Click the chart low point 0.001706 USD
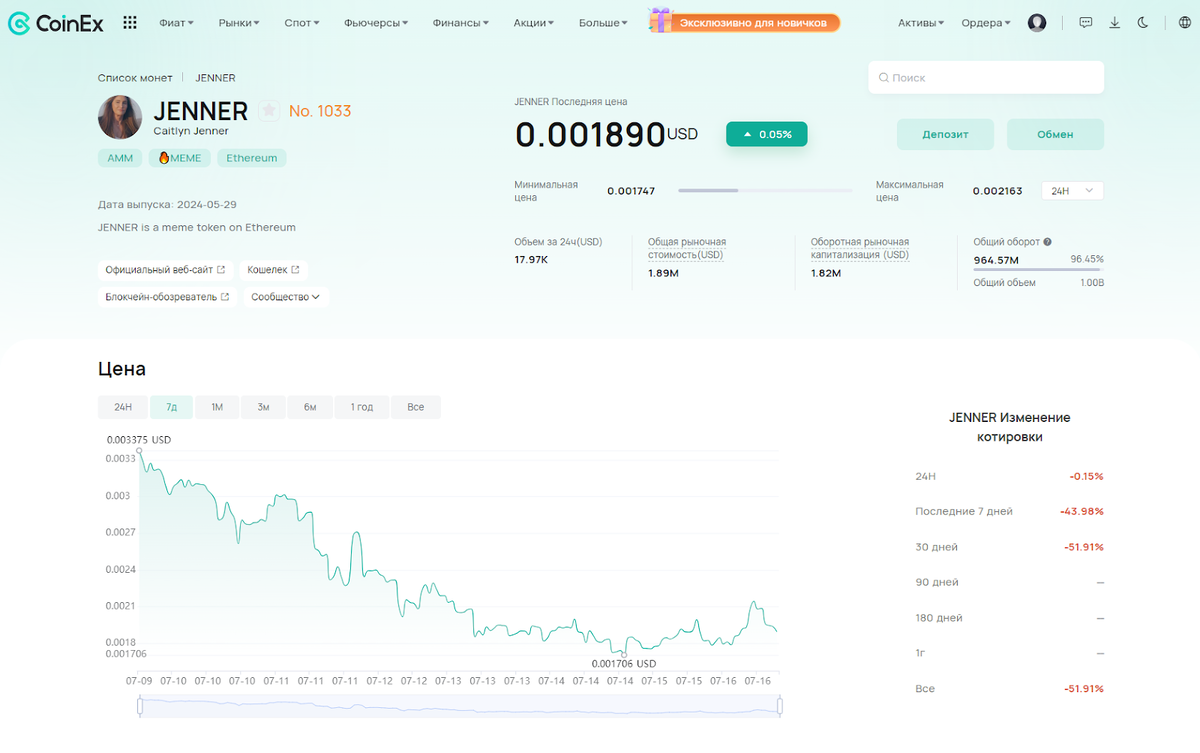 coord(624,655)
